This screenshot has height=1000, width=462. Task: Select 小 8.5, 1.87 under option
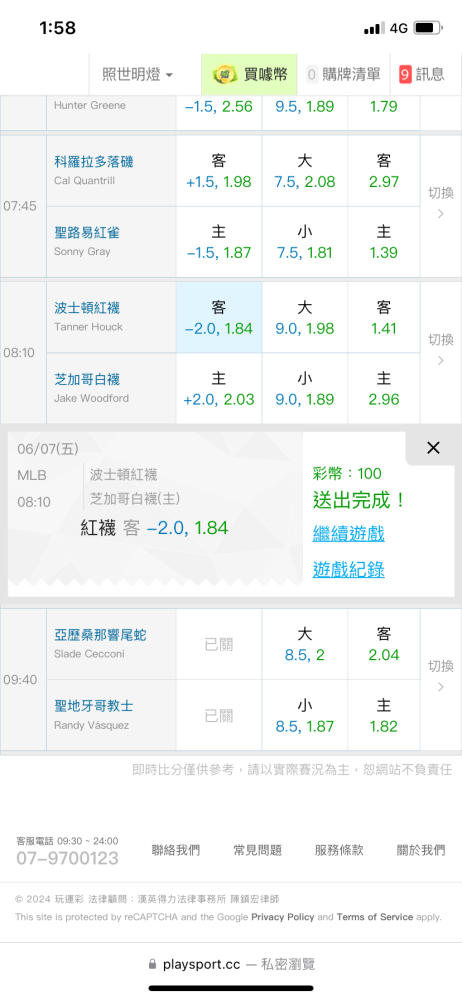(305, 715)
